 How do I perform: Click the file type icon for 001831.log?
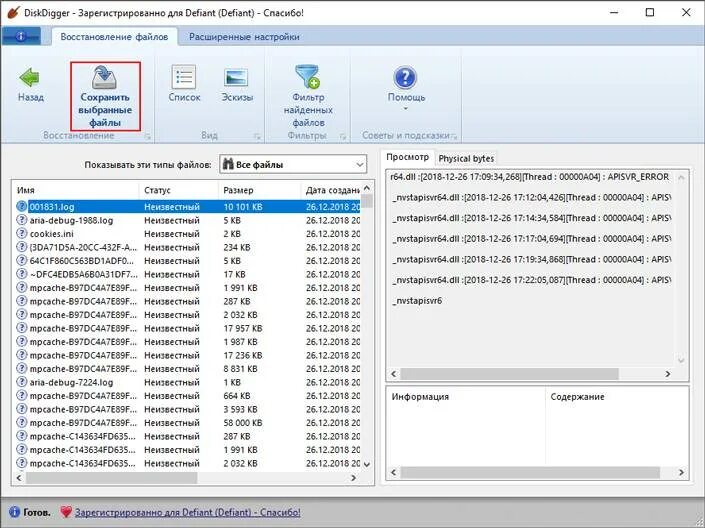[22, 206]
